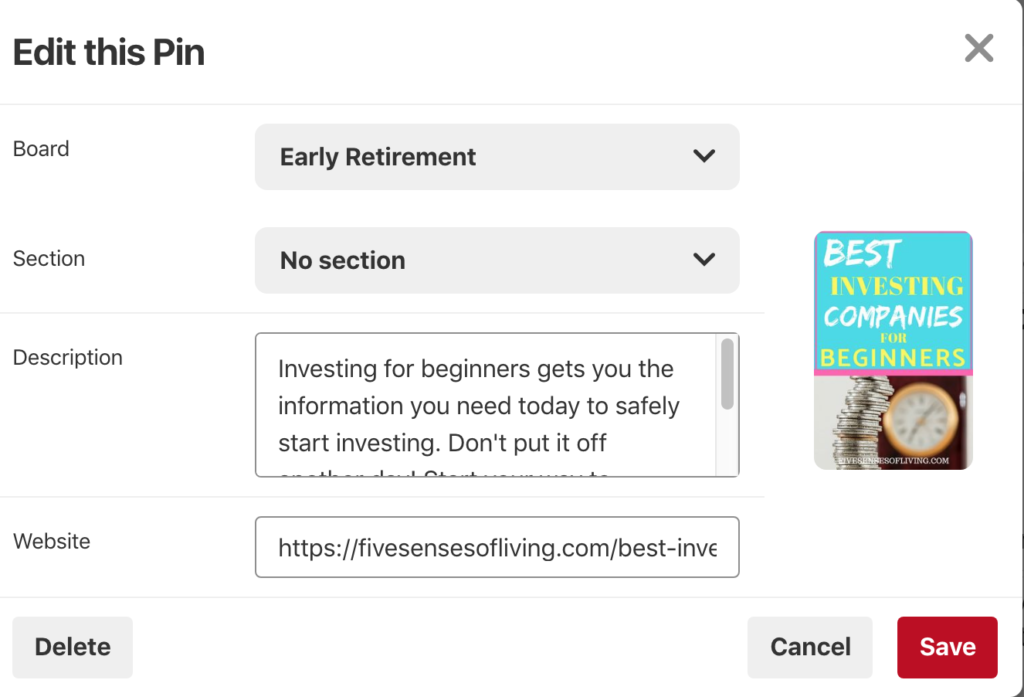Click the Edit this Pin heading
The height and width of the screenshot is (697, 1024).
click(109, 52)
